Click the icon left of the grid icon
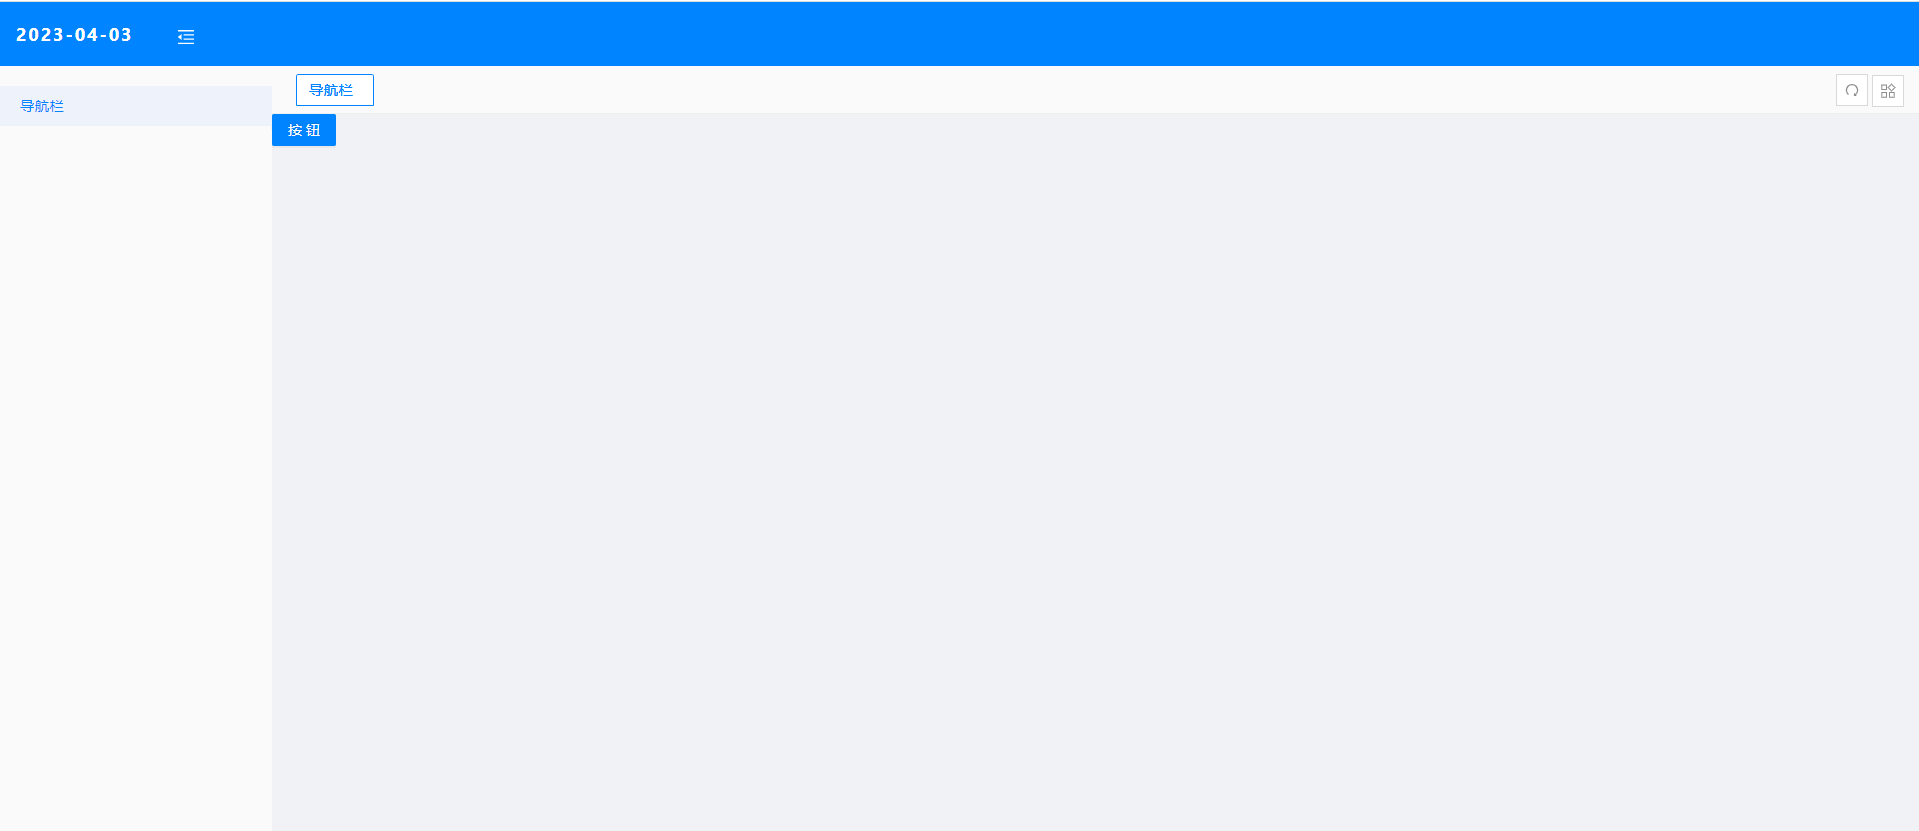 (x=1851, y=90)
